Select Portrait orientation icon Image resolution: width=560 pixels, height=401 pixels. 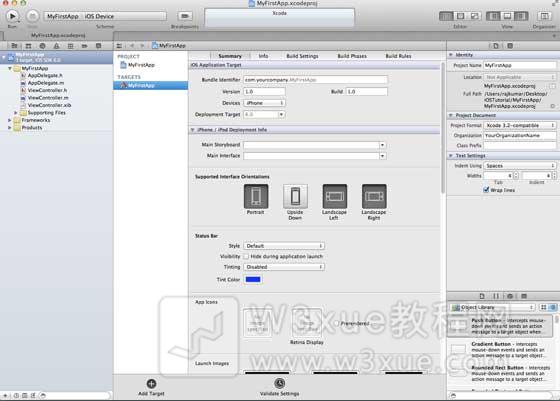point(256,196)
